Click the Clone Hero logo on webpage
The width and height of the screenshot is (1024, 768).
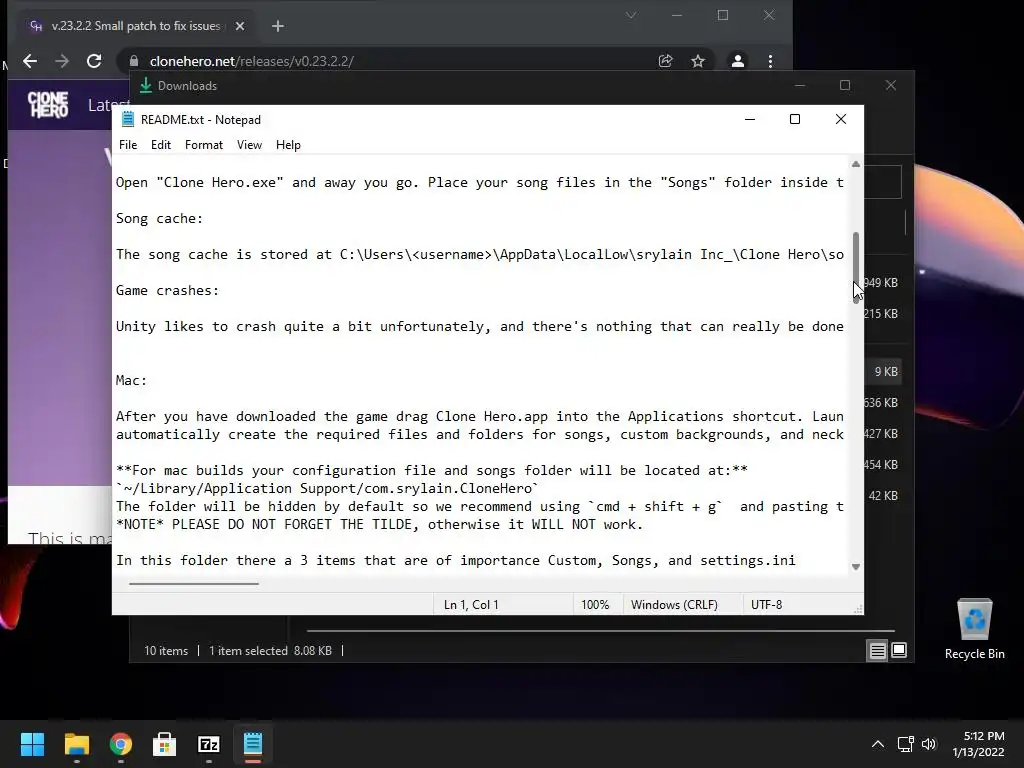48,104
